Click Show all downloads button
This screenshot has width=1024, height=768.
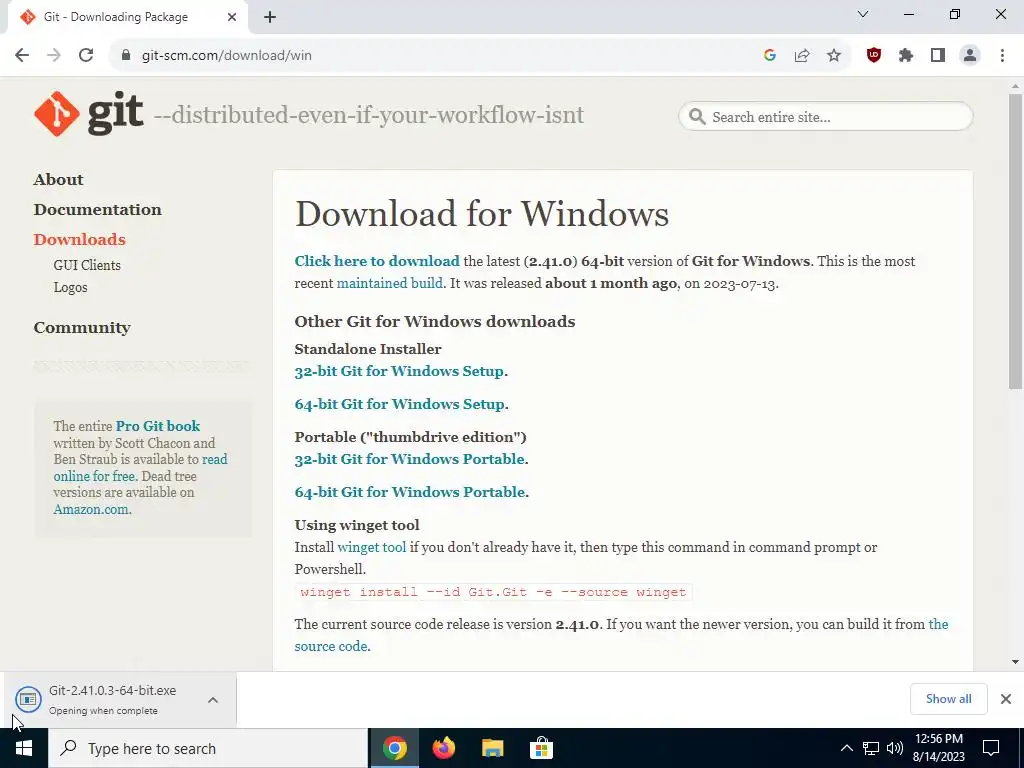(948, 699)
